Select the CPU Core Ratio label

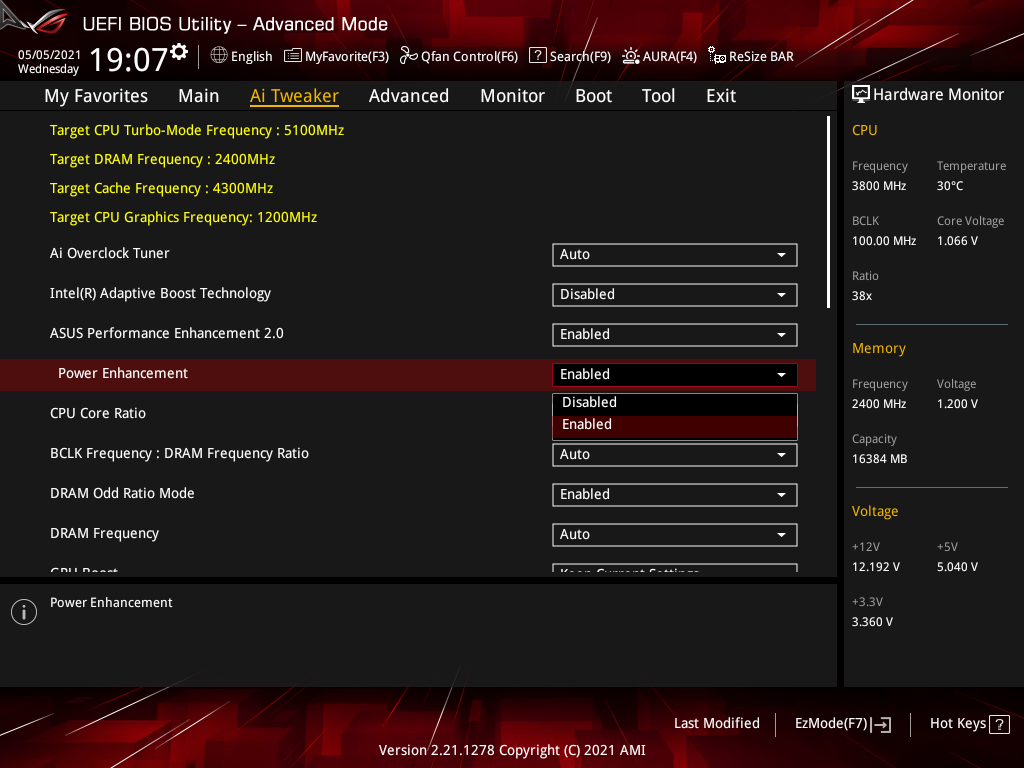pyautogui.click(x=98, y=413)
